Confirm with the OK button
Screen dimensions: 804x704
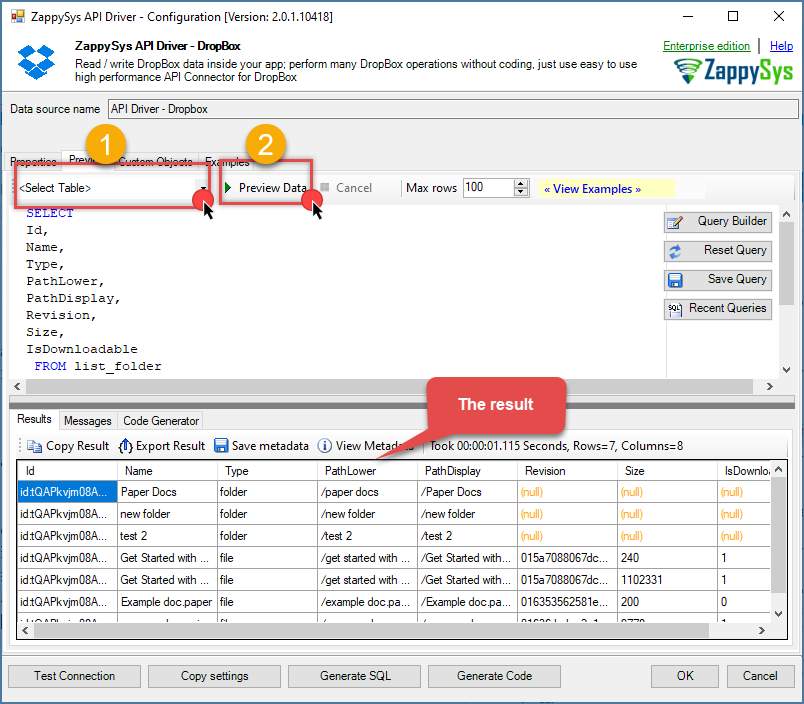tap(685, 676)
